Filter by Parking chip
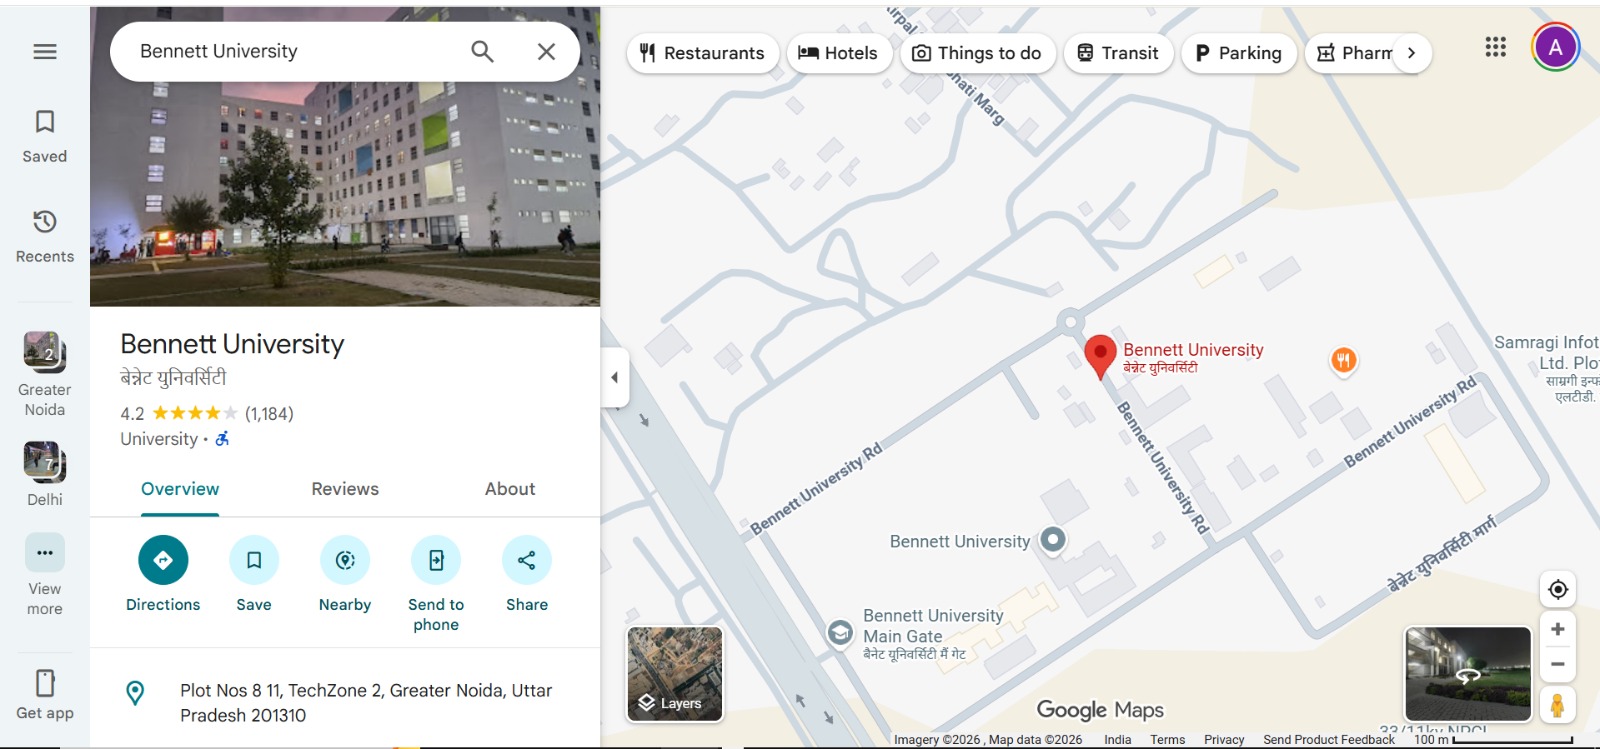Screen dimensions: 1600x749 (1238, 53)
